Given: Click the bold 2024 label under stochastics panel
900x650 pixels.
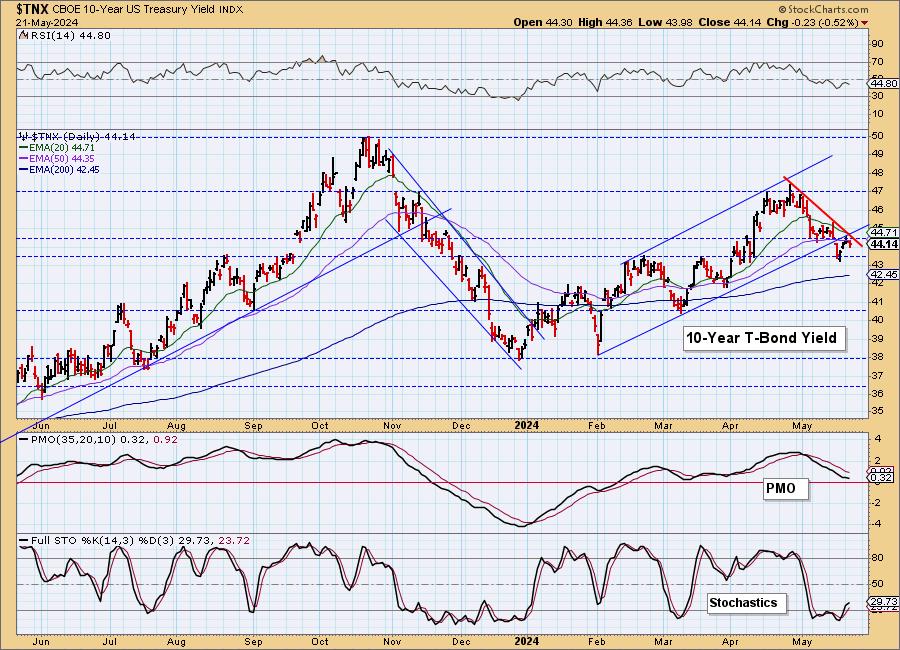Looking at the screenshot, I should coord(526,641).
